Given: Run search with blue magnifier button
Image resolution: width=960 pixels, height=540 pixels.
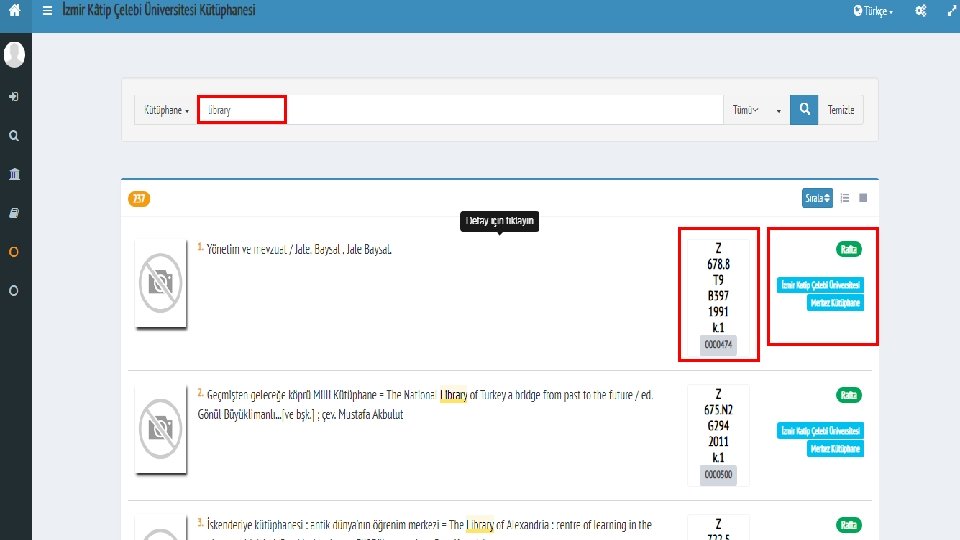Looking at the screenshot, I should click(x=804, y=110).
